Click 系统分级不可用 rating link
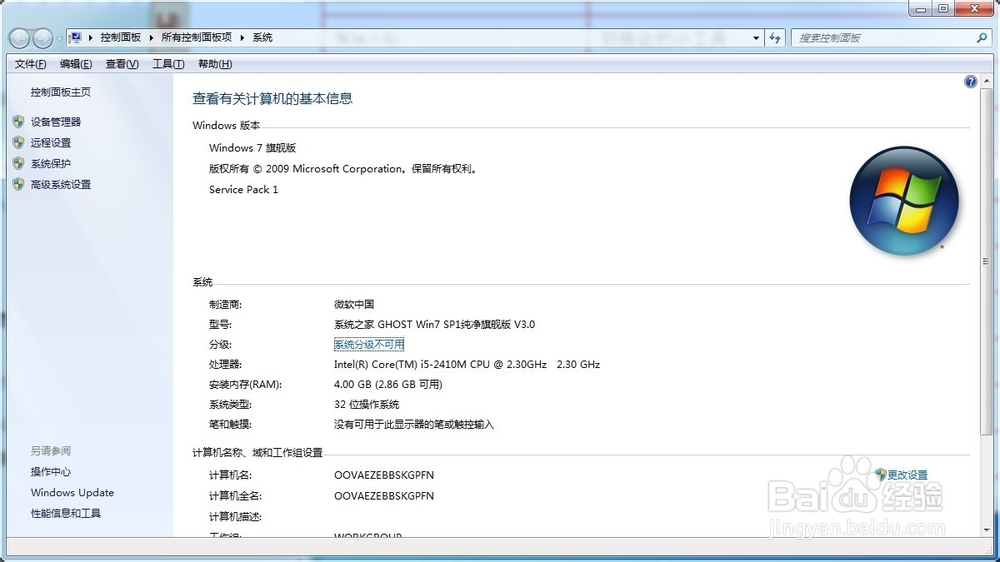This screenshot has width=1000, height=562. pos(369,344)
